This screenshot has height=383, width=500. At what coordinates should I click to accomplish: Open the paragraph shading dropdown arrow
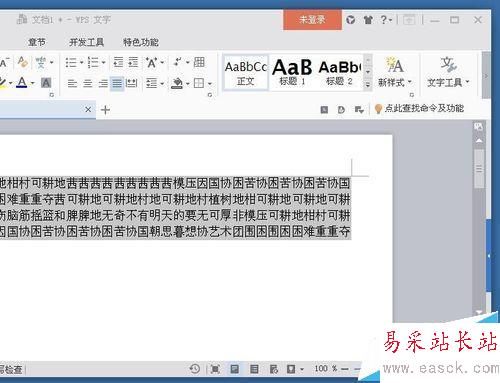188,83
